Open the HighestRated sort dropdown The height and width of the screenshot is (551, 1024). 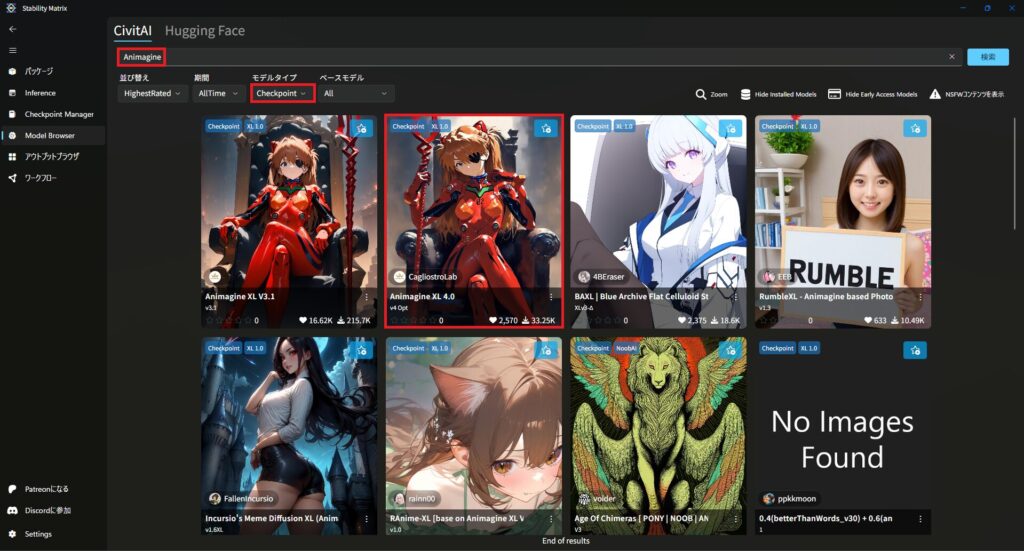(152, 93)
